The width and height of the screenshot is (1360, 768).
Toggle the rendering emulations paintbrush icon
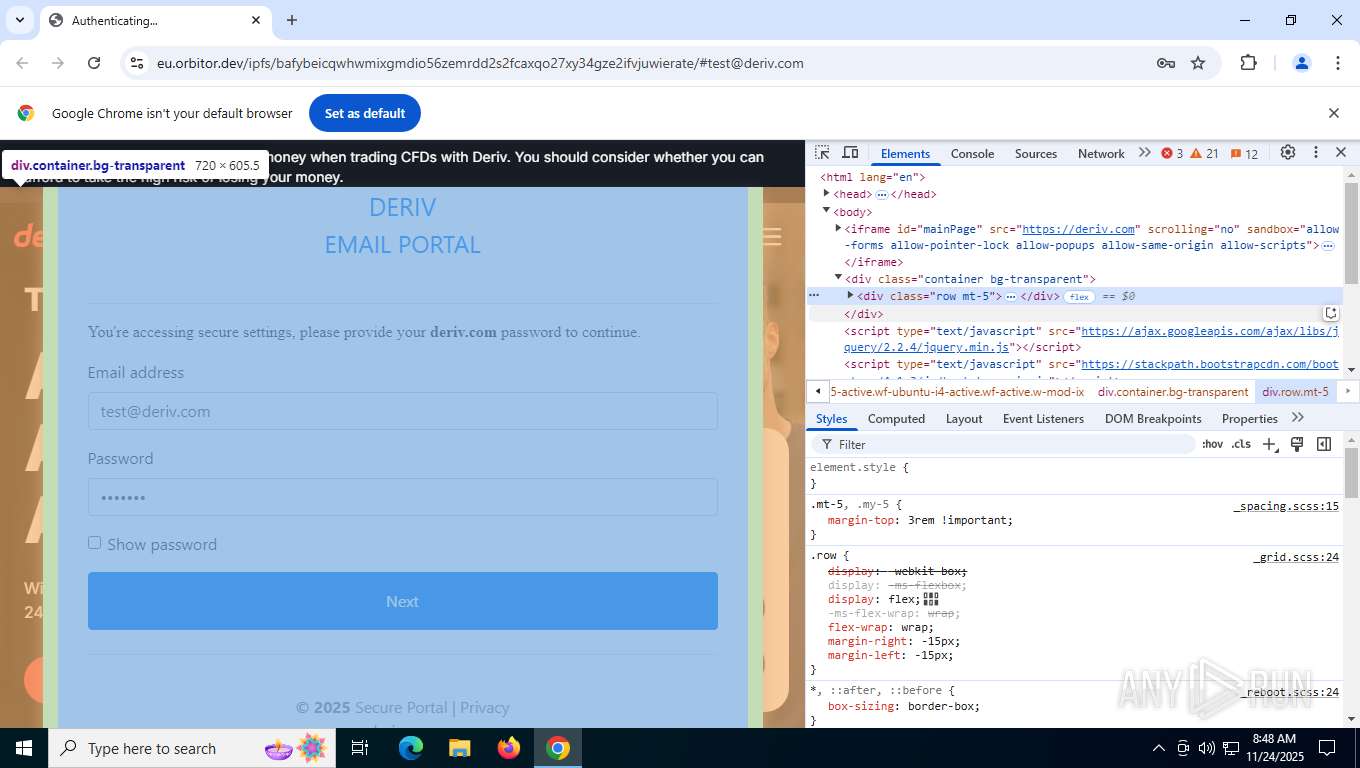1297,444
